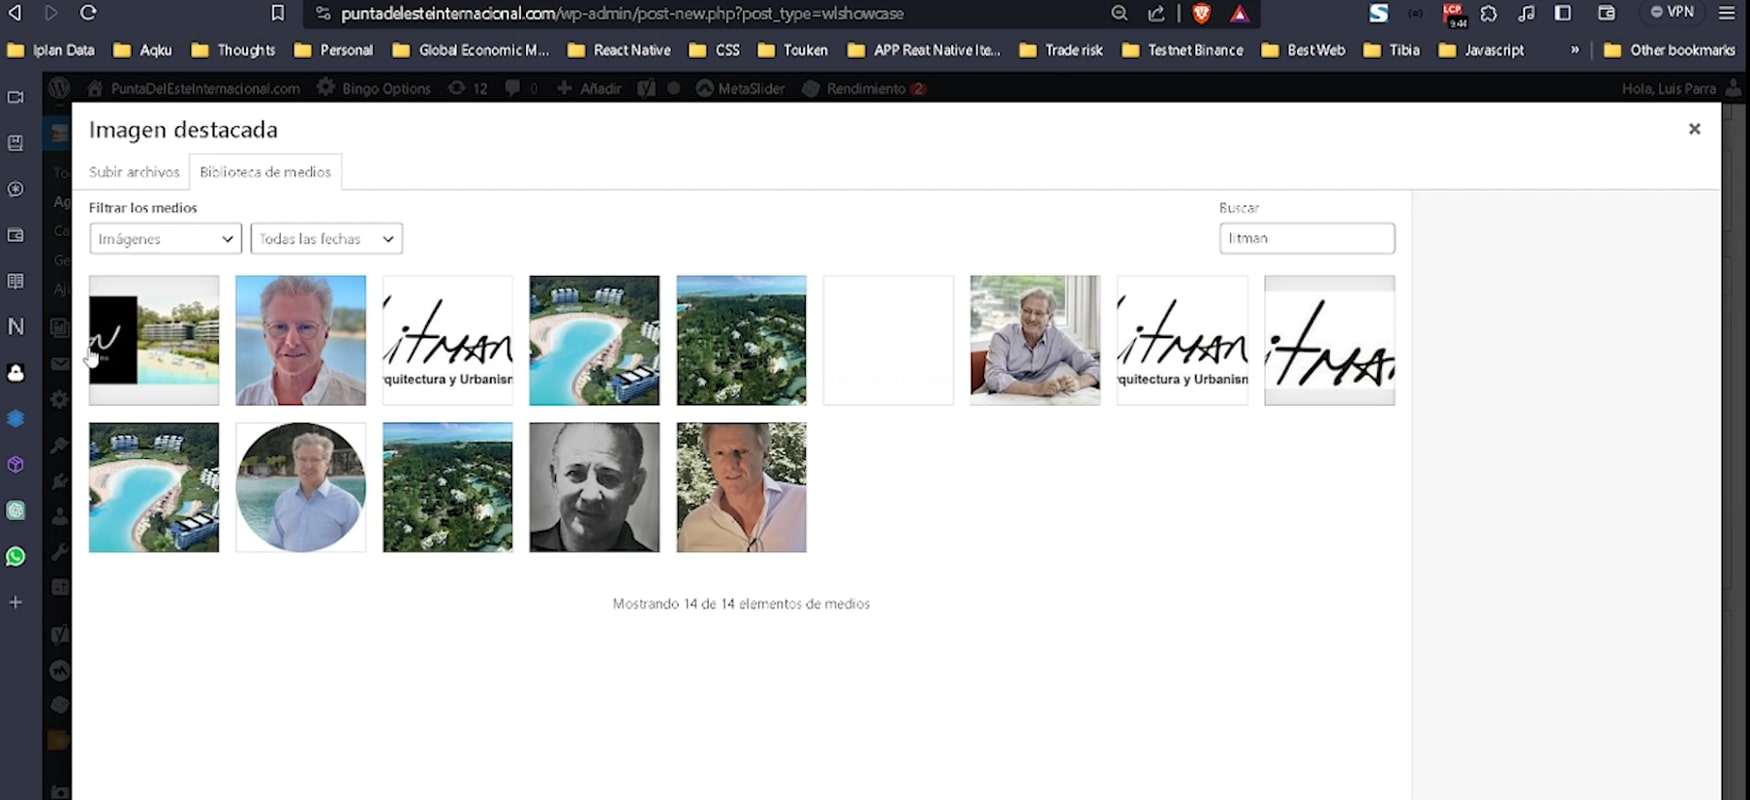Click the blue S extension icon
This screenshot has width=1750, height=800.
[1379, 13]
